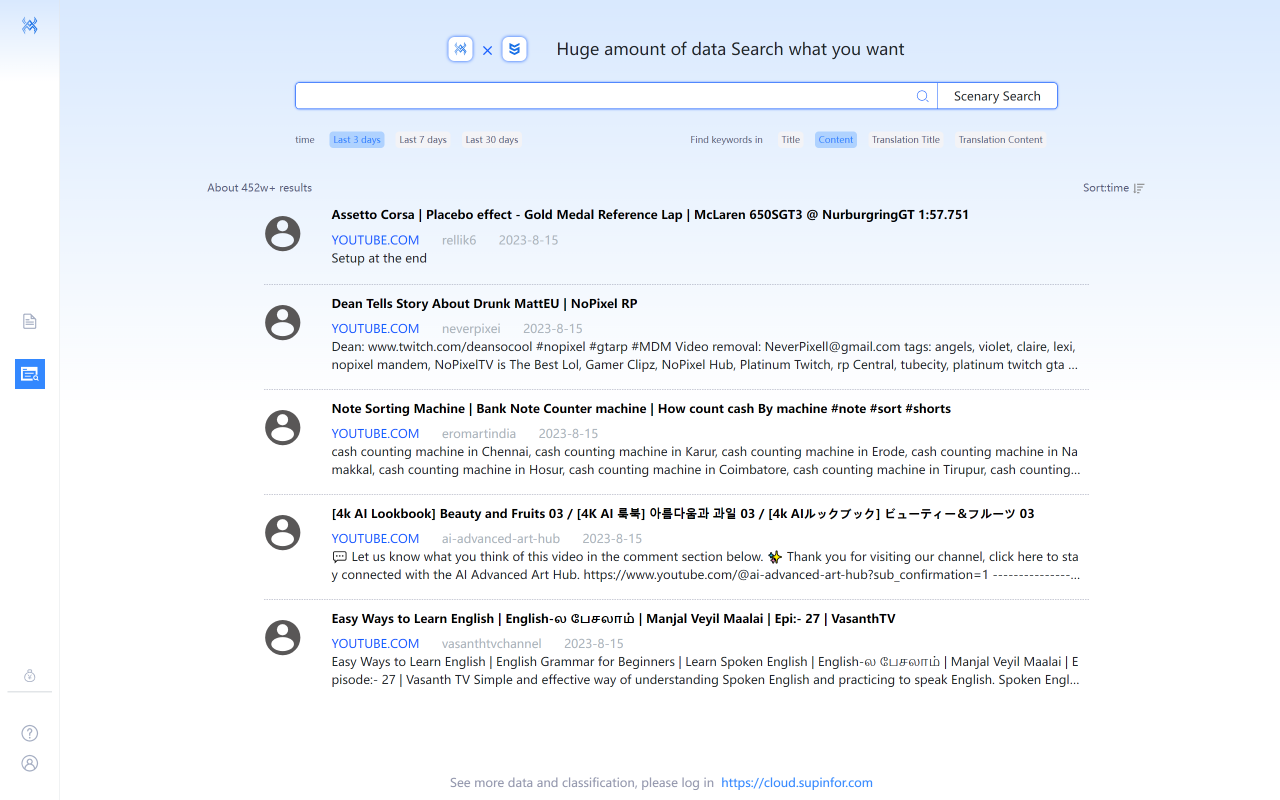The image size is (1280, 800).
Task: Open the help question mark icon
Action: click(29, 733)
